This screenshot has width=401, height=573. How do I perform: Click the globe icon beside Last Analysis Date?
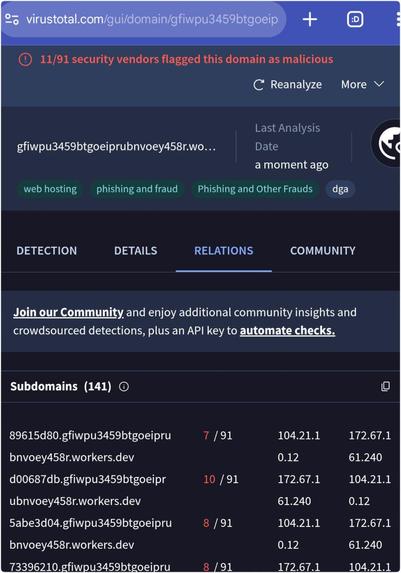[387, 143]
